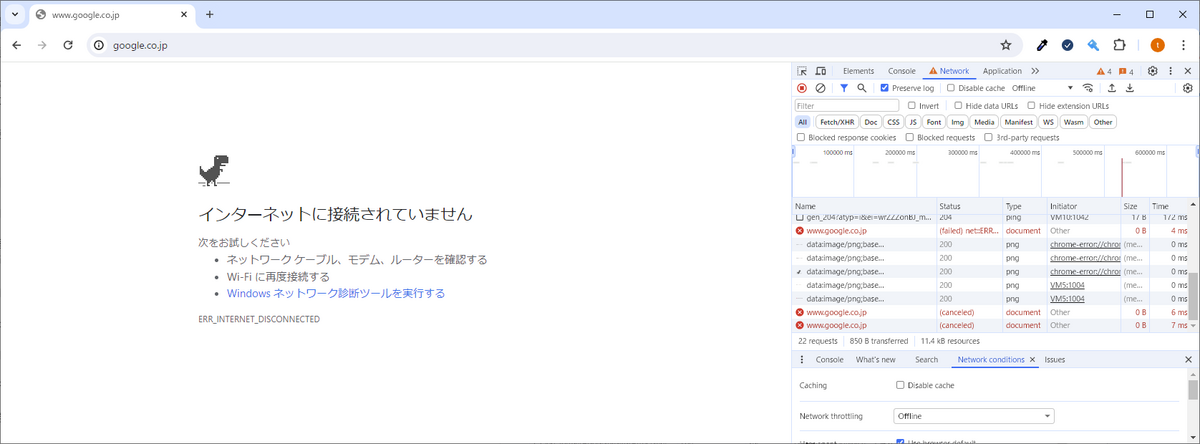
Task: Select the What's new drawer tab
Action: 876,359
